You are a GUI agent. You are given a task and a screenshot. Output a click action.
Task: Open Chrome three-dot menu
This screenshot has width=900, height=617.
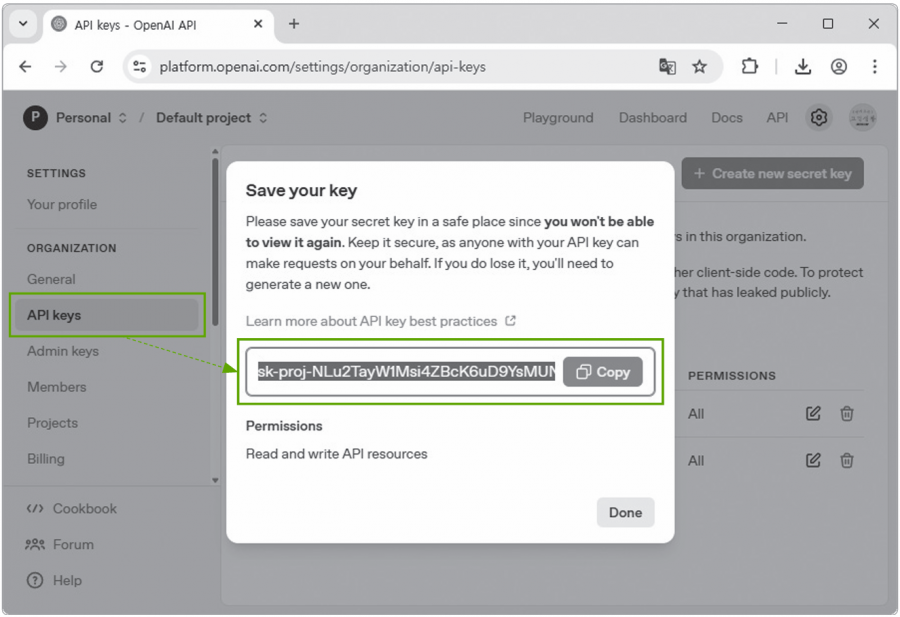tap(875, 67)
